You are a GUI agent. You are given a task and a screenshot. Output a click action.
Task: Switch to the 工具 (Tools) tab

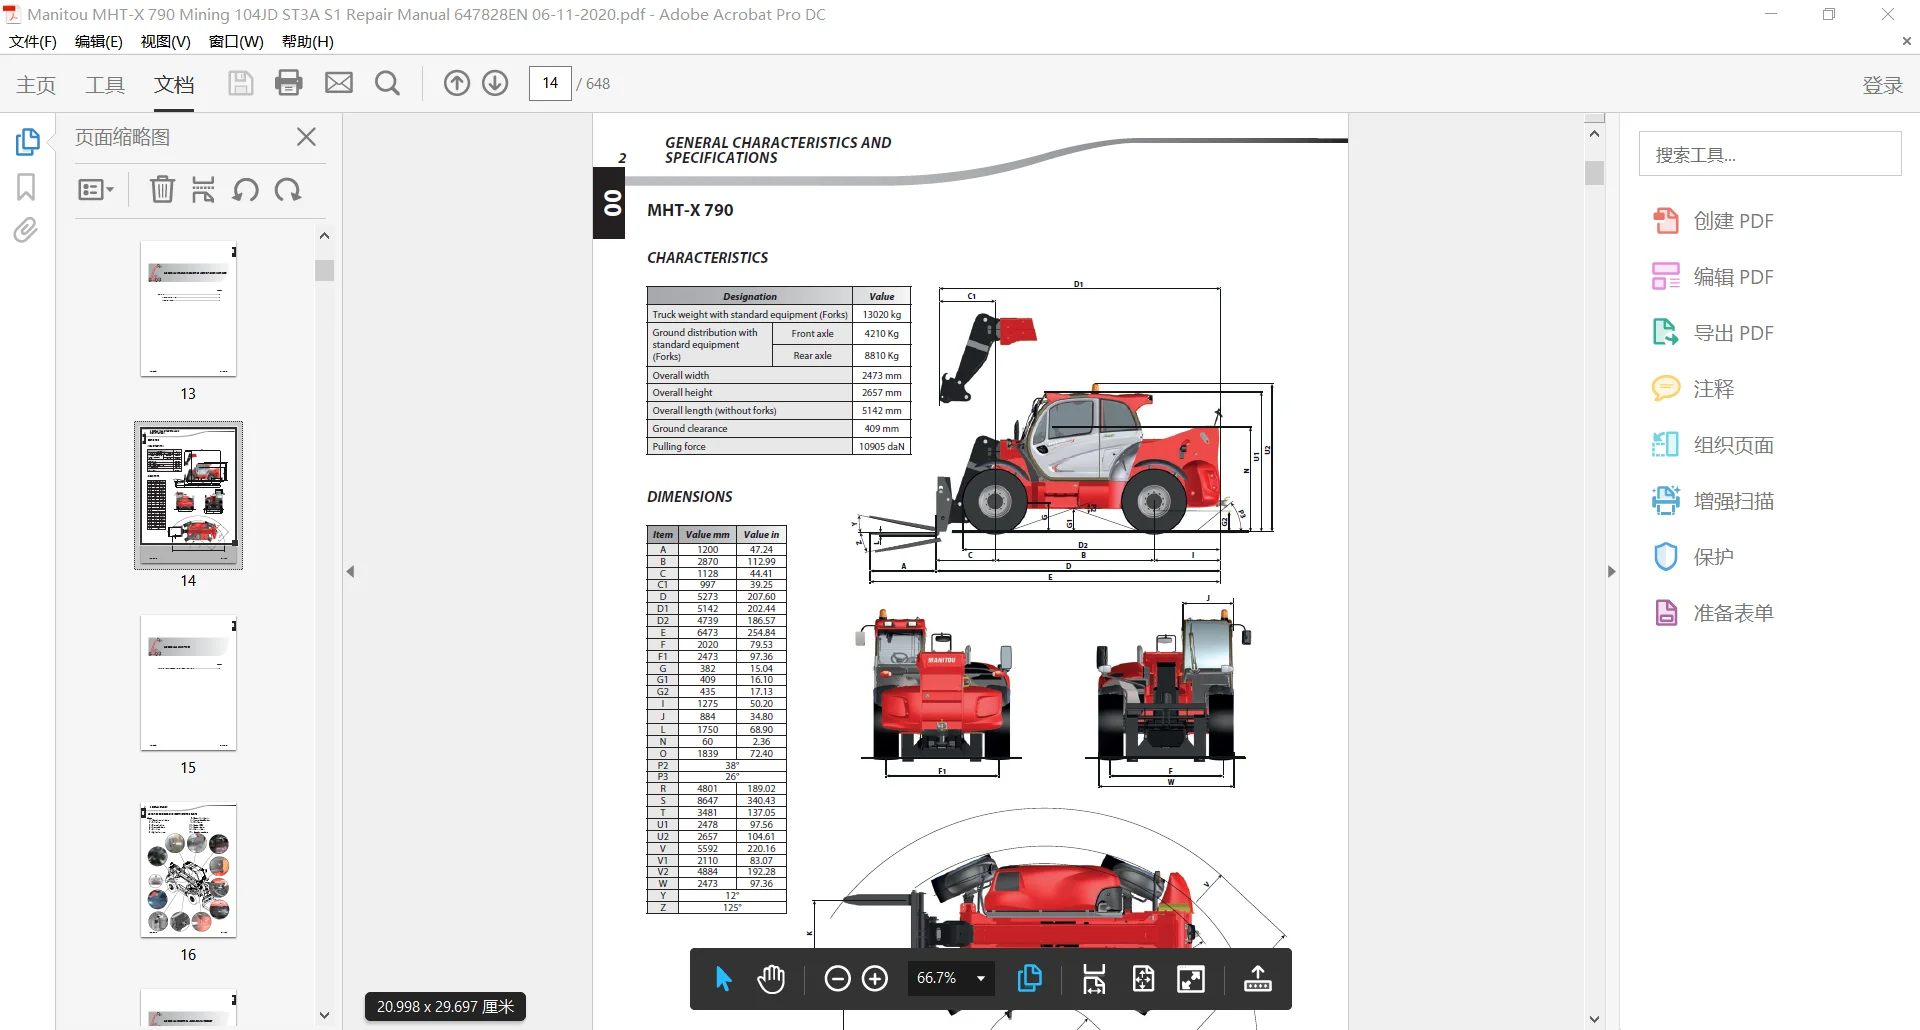(x=104, y=85)
